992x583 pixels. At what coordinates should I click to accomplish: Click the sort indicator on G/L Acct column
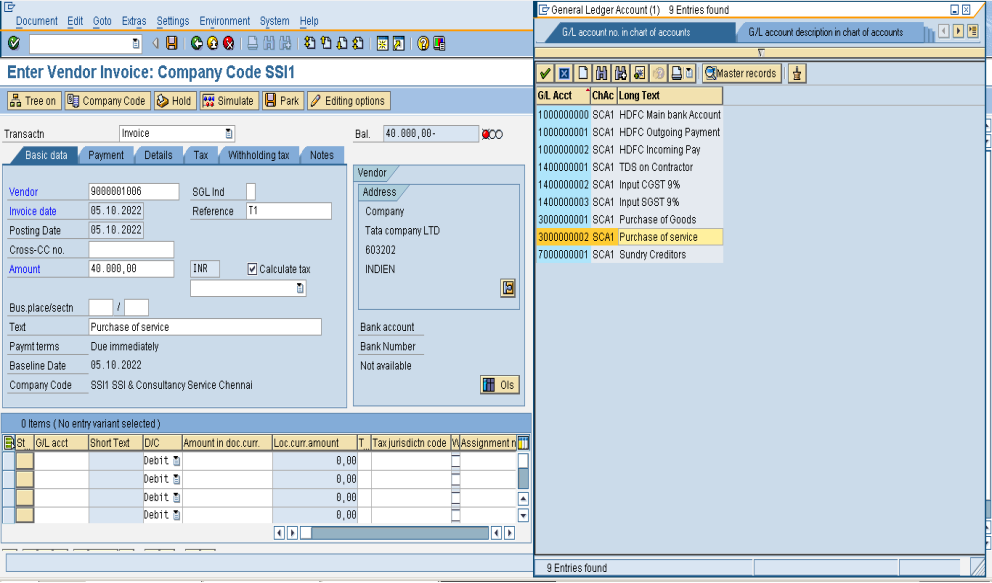tap(587, 91)
